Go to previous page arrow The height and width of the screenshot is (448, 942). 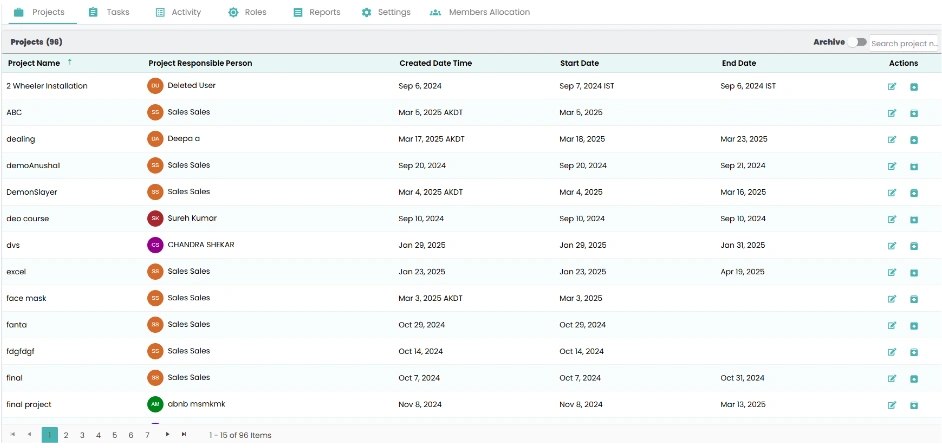[29, 434]
